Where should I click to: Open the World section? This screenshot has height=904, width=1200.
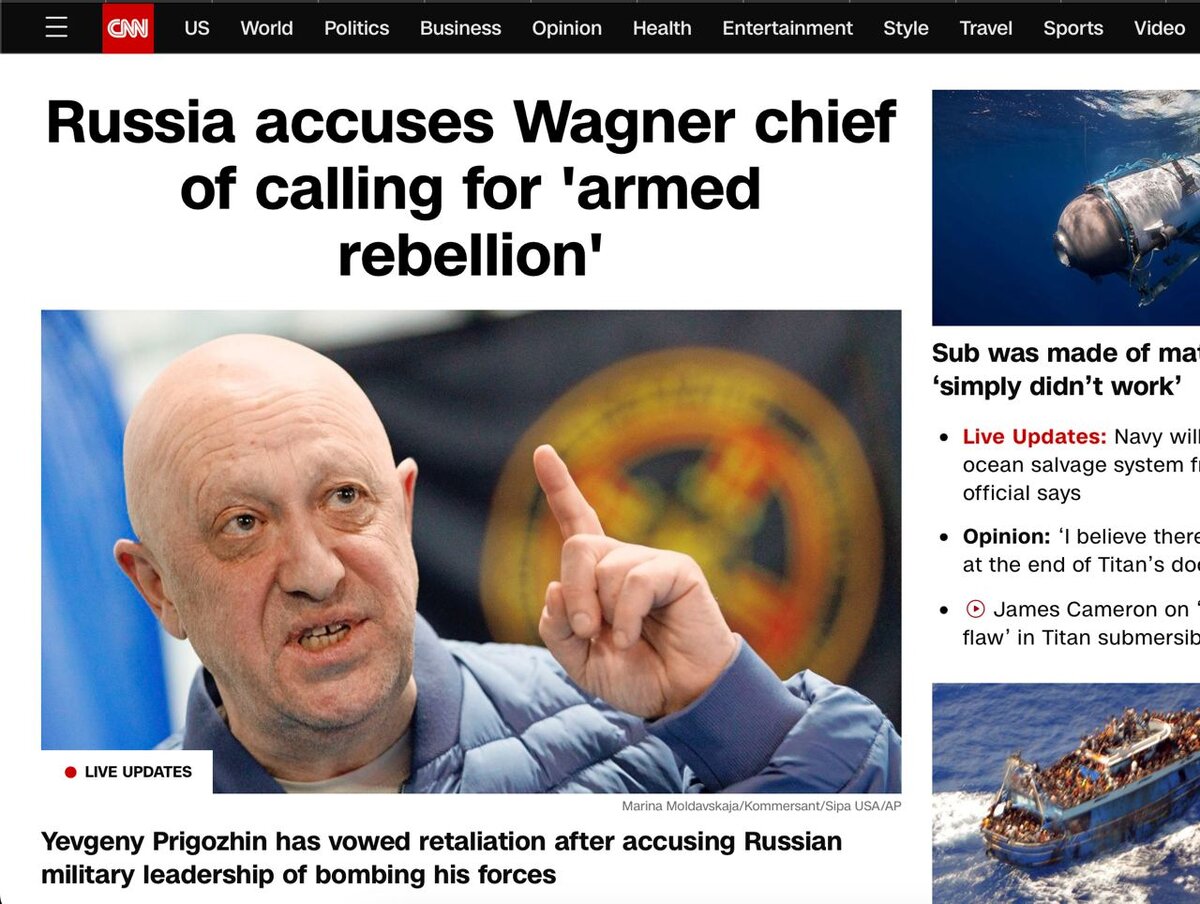(x=267, y=28)
